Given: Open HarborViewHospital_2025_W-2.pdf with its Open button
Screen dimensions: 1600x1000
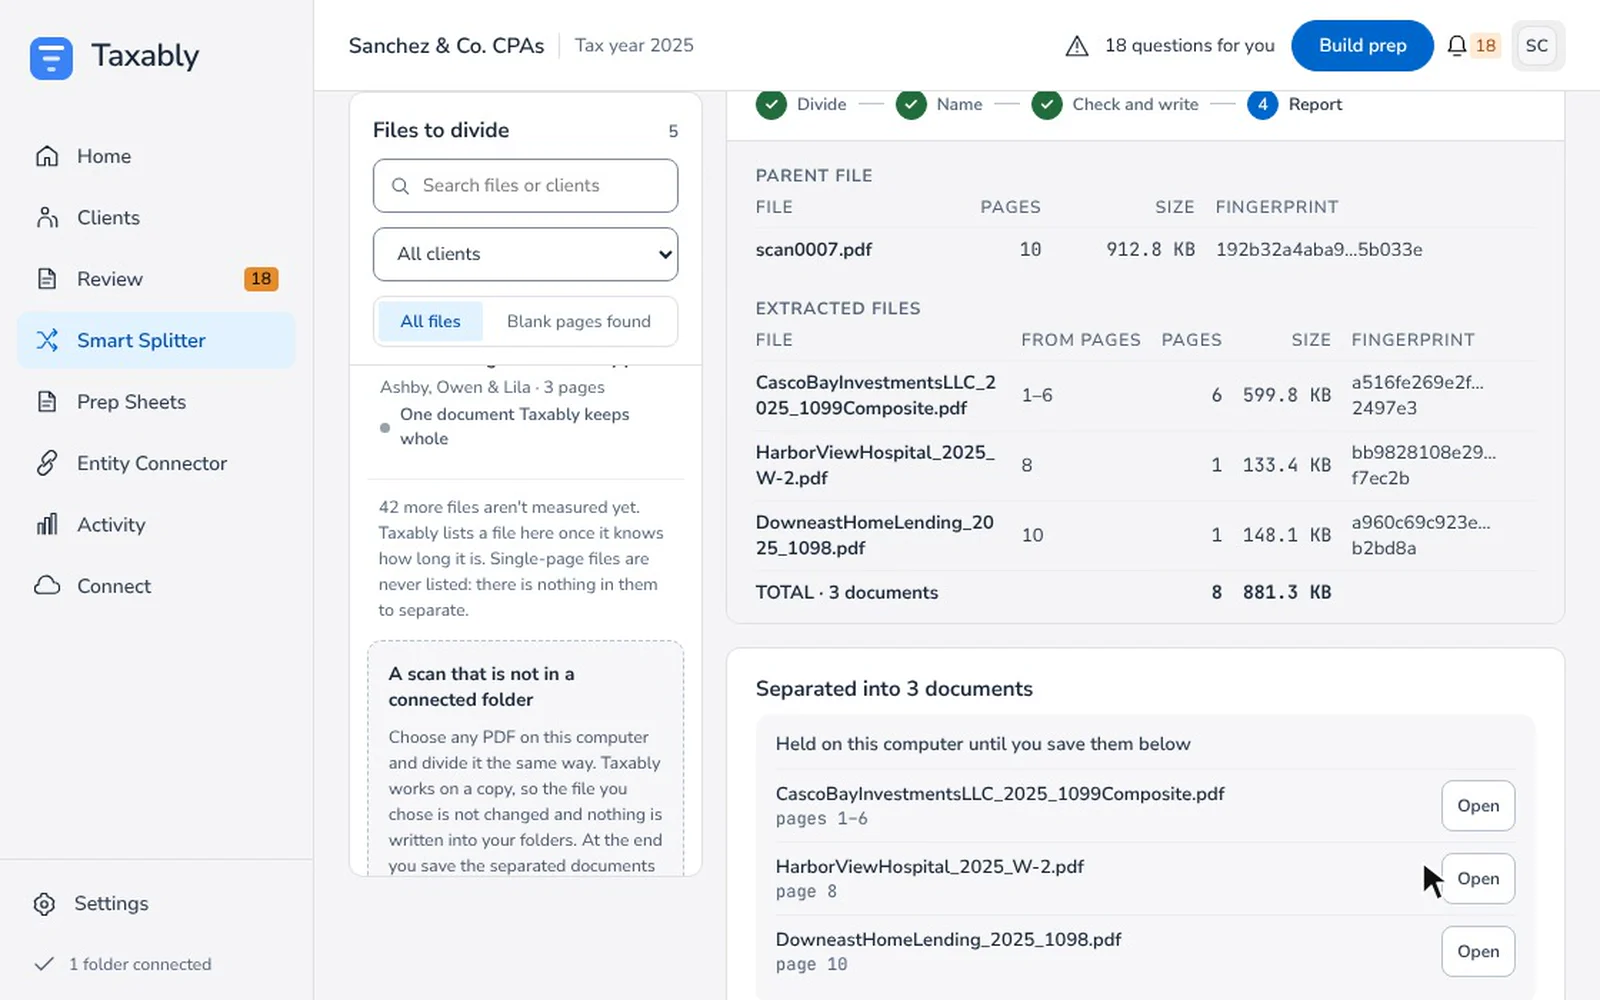Looking at the screenshot, I should tap(1478, 879).
